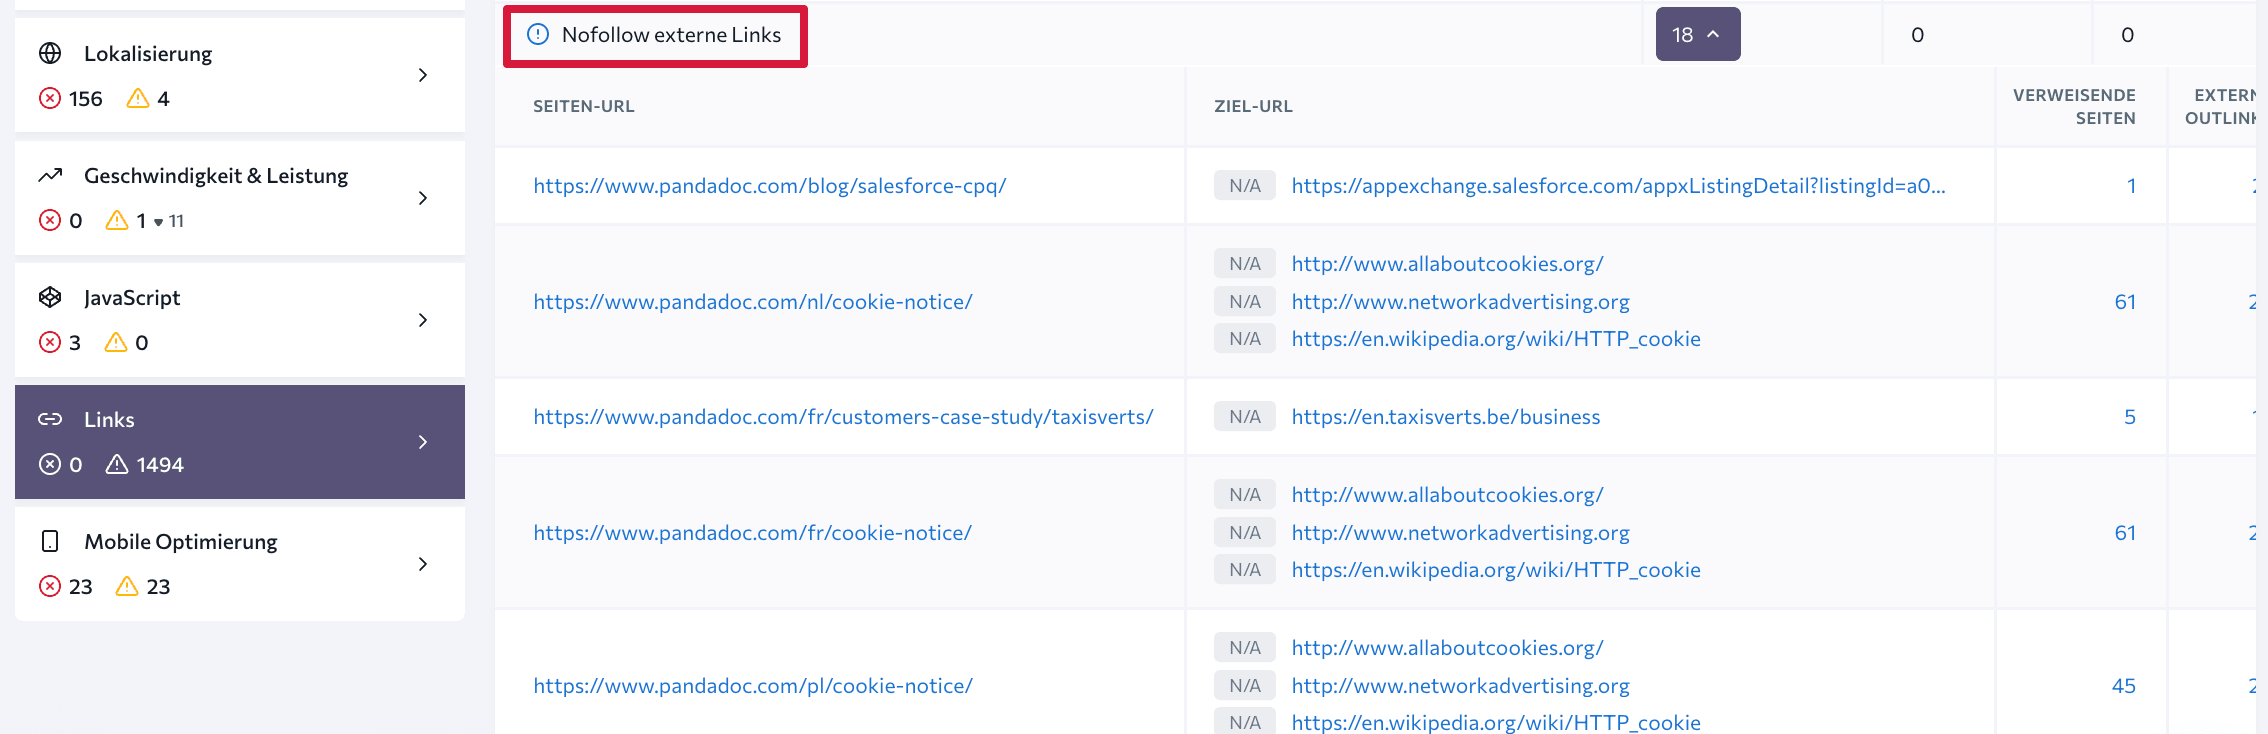Click the red error icon showing 156
Screen dimensions: 2268x734
[x=50, y=98]
